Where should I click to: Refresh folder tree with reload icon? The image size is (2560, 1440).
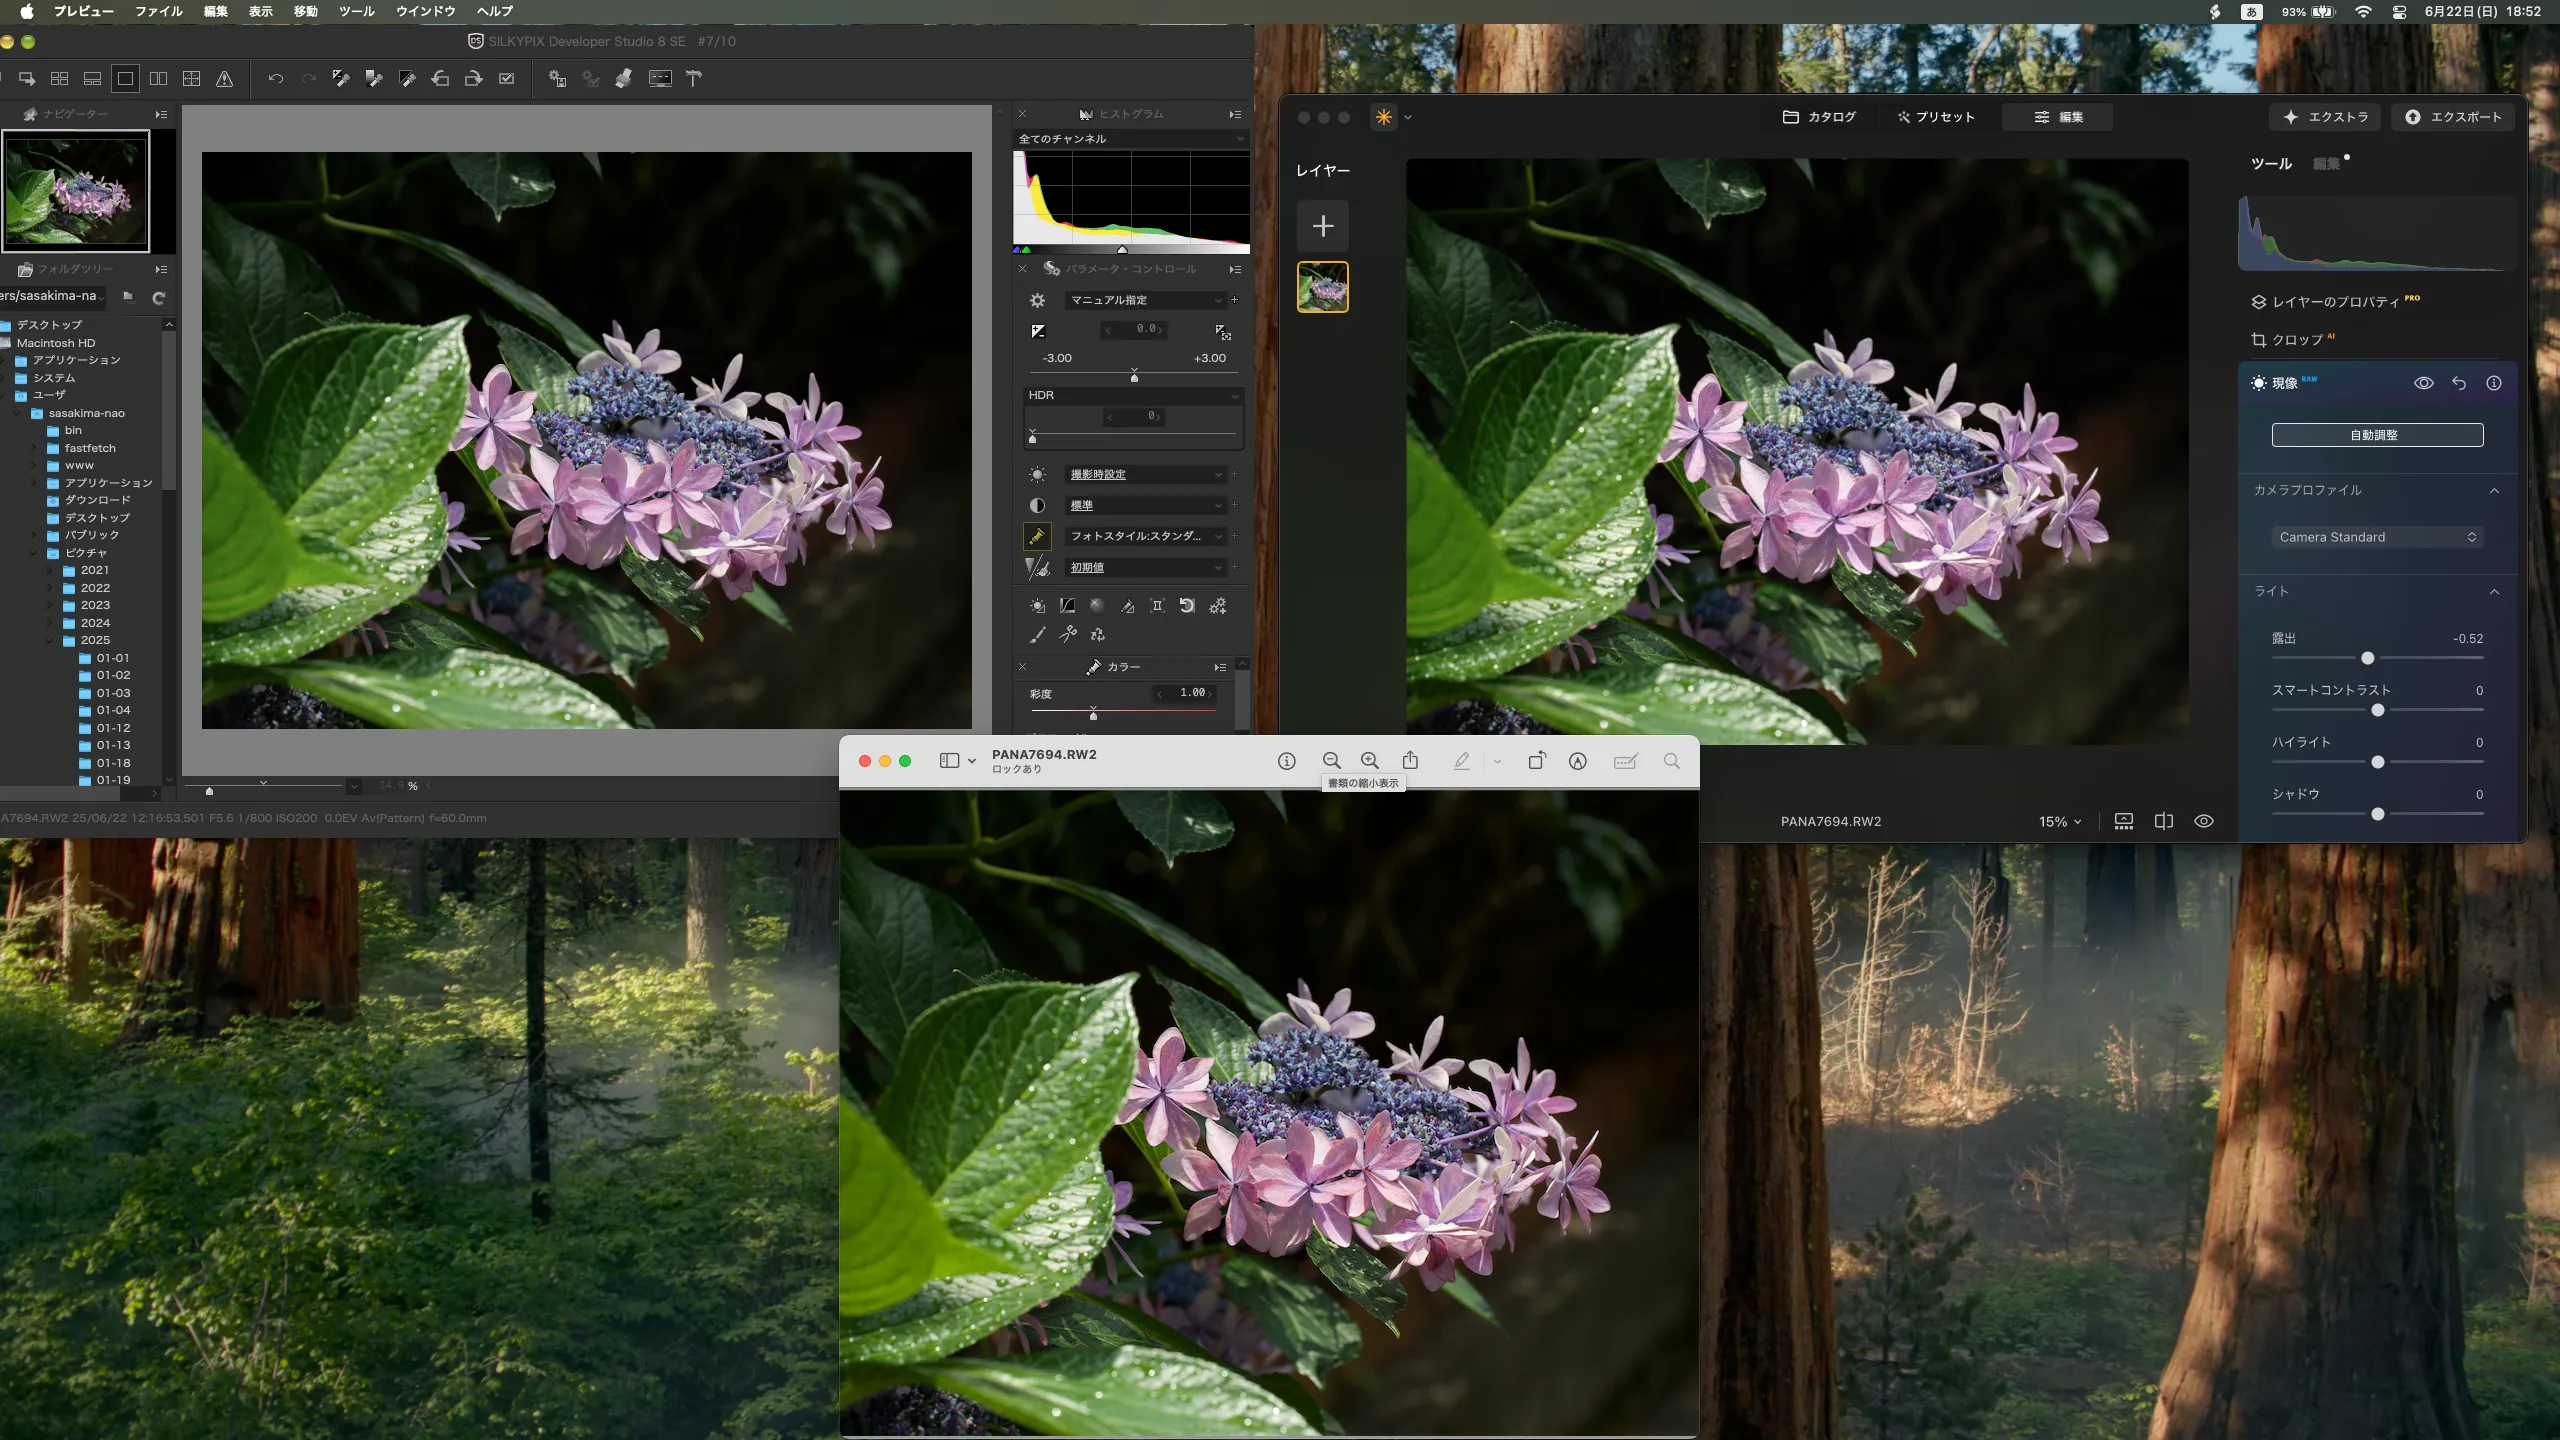point(158,297)
